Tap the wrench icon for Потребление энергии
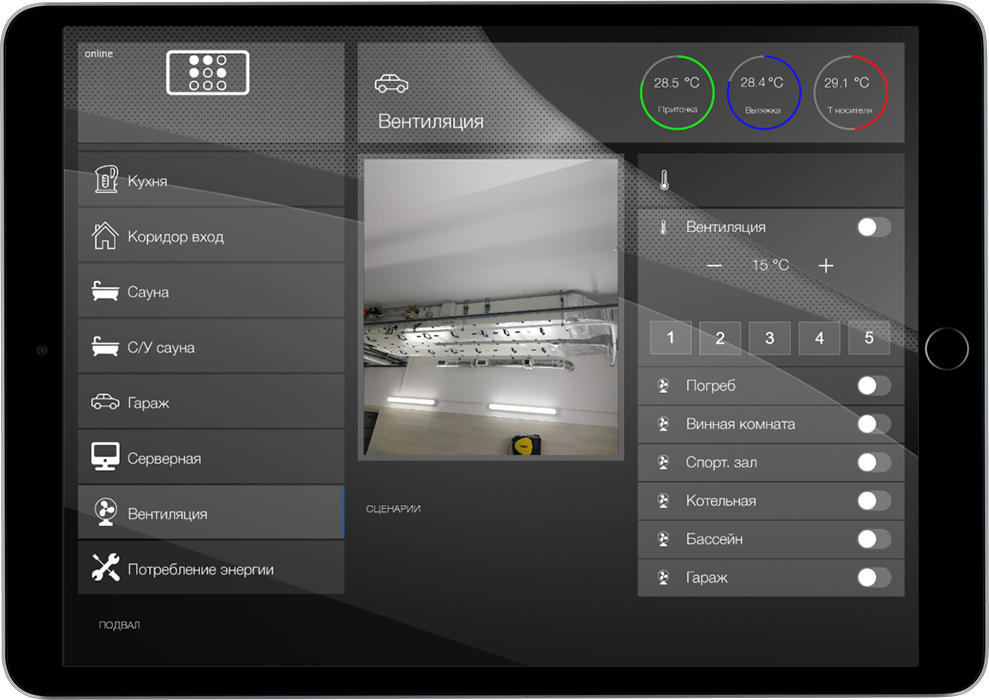 (104, 569)
